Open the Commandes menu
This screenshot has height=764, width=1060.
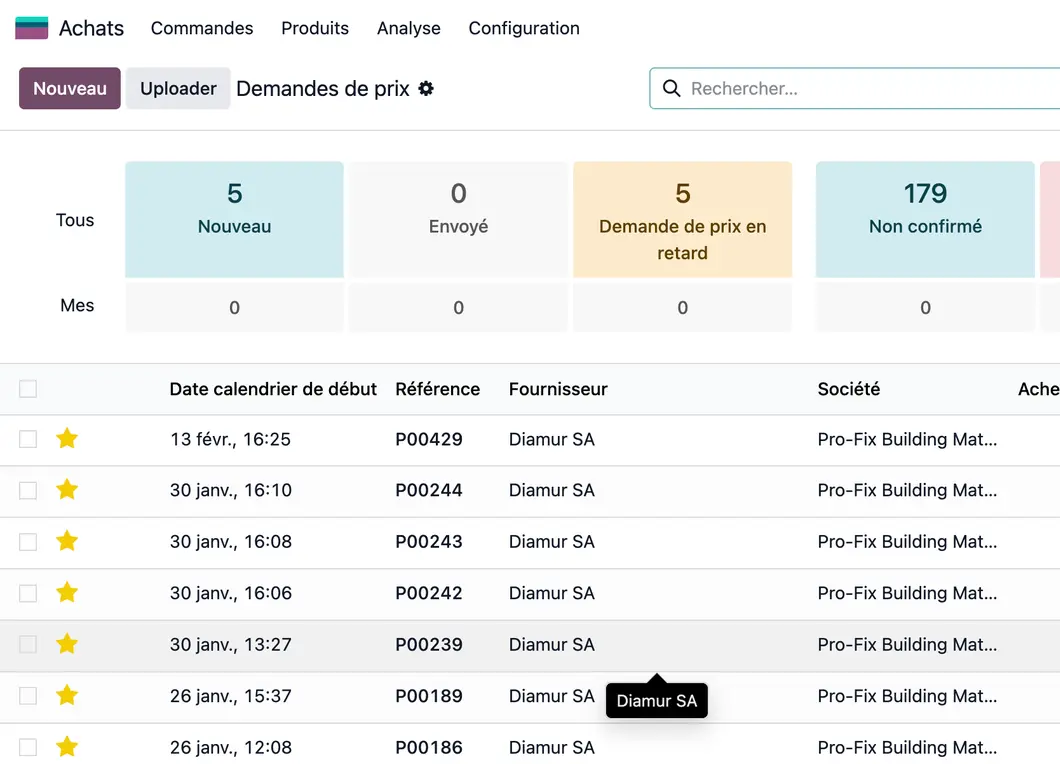coord(202,28)
